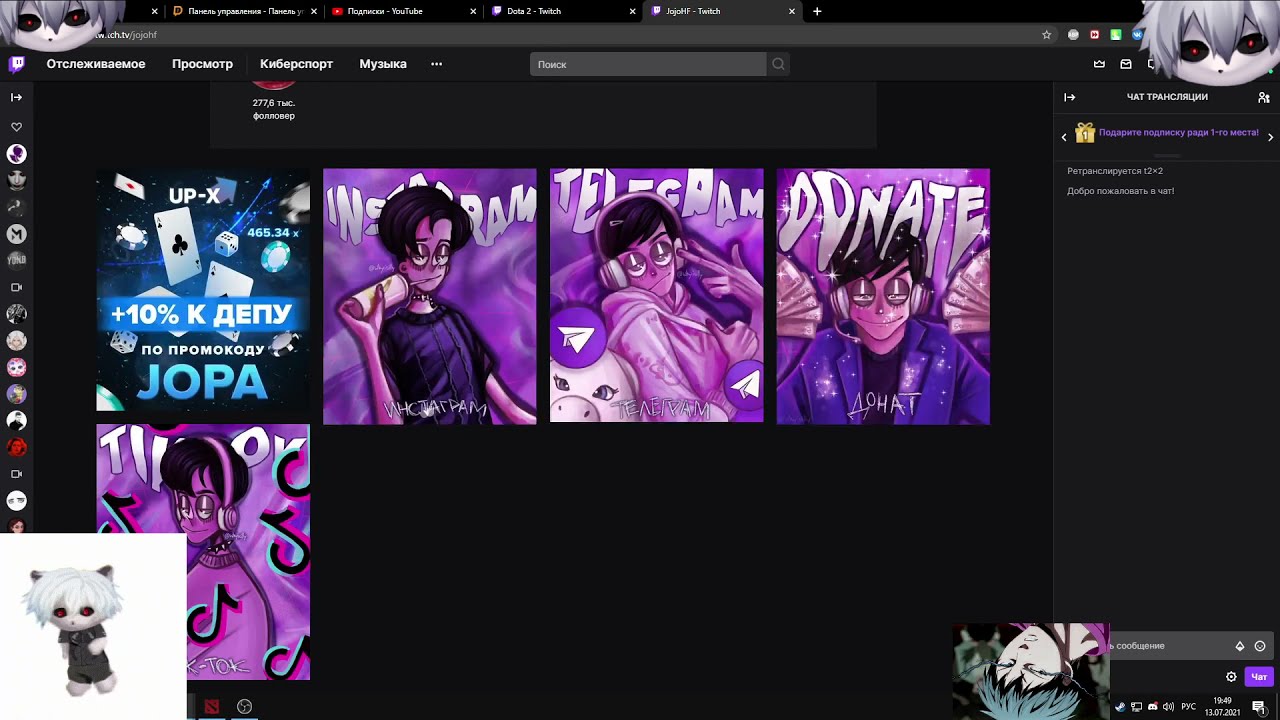This screenshot has height=720, width=1280.
Task: Bookmark this page with the star icon
Action: point(1047,35)
